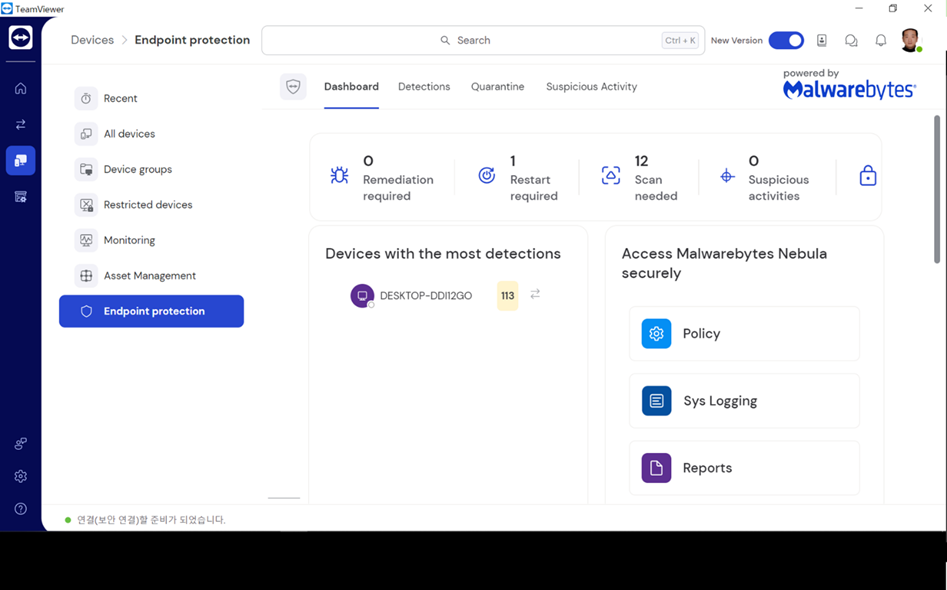Click the 'Access Malwarebytes Nebula securely' heading
The width and height of the screenshot is (947, 590).
724,263
